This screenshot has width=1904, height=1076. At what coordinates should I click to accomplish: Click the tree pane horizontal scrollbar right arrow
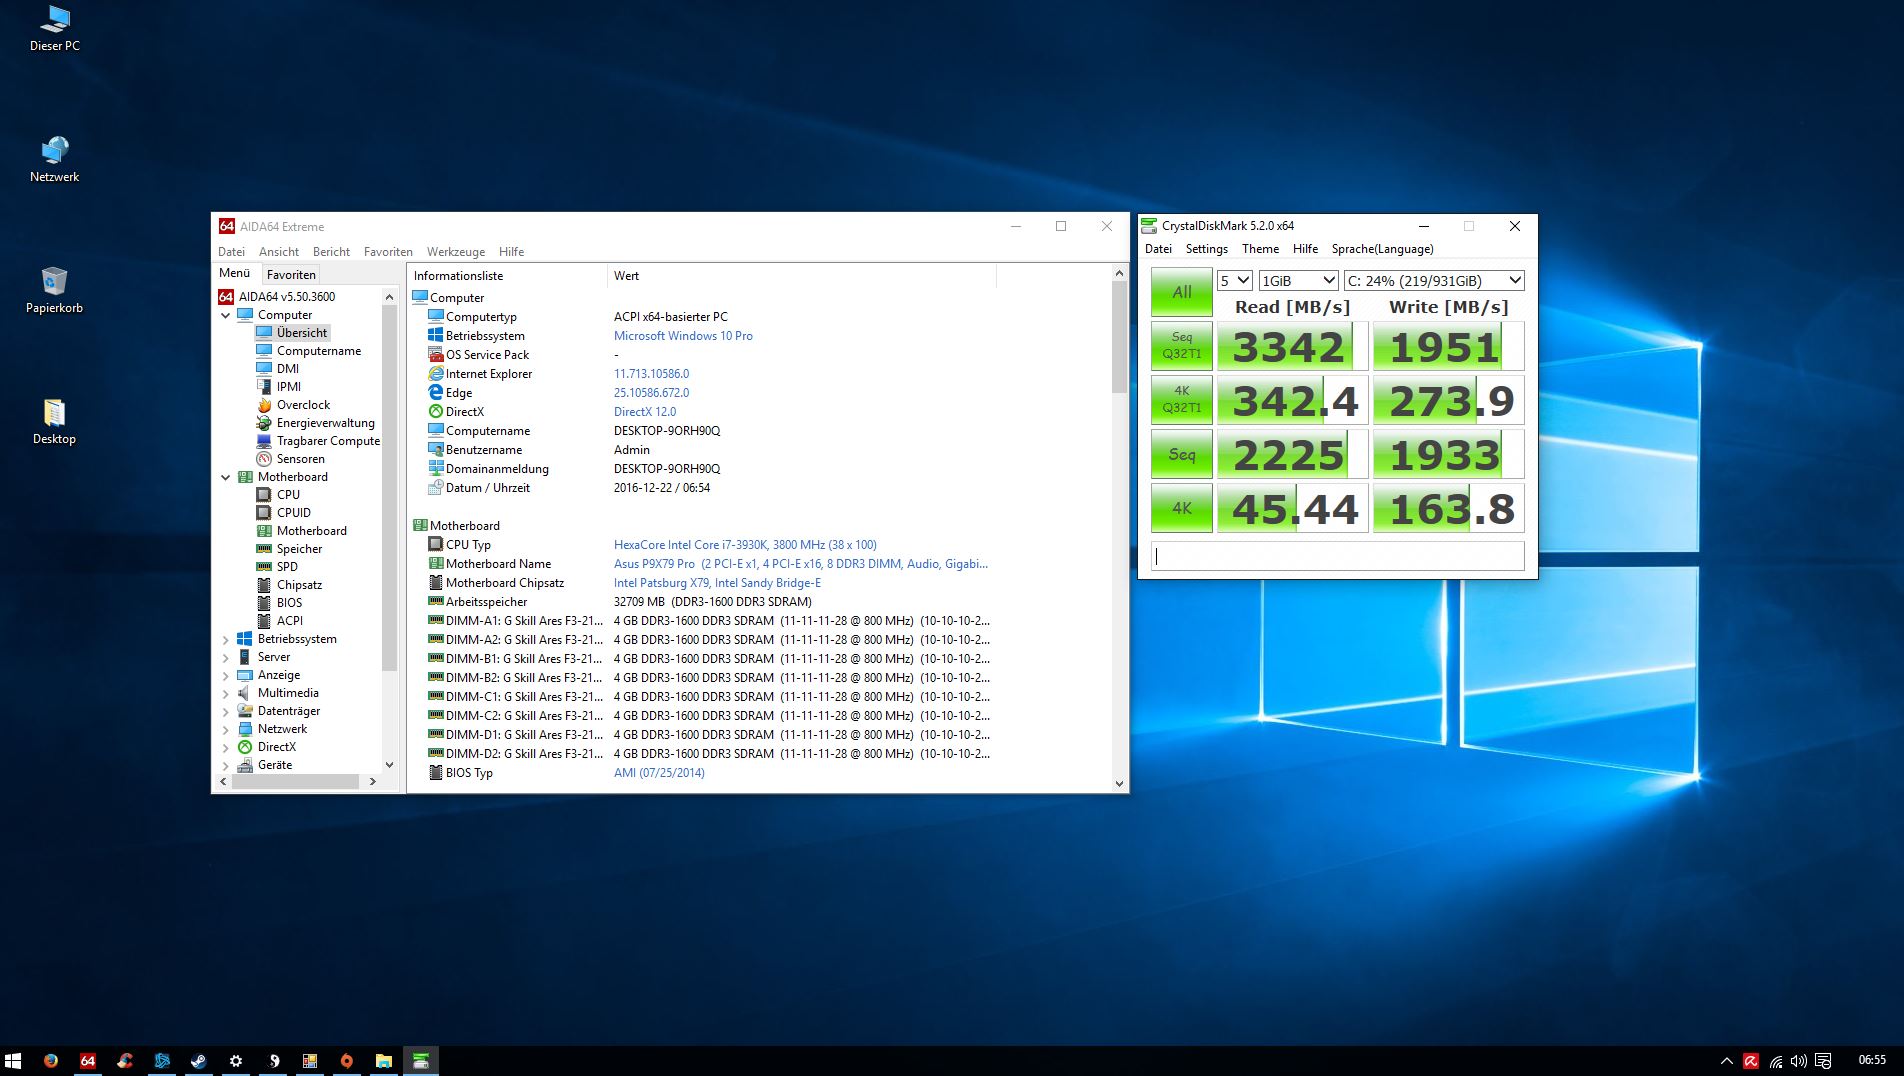click(373, 782)
